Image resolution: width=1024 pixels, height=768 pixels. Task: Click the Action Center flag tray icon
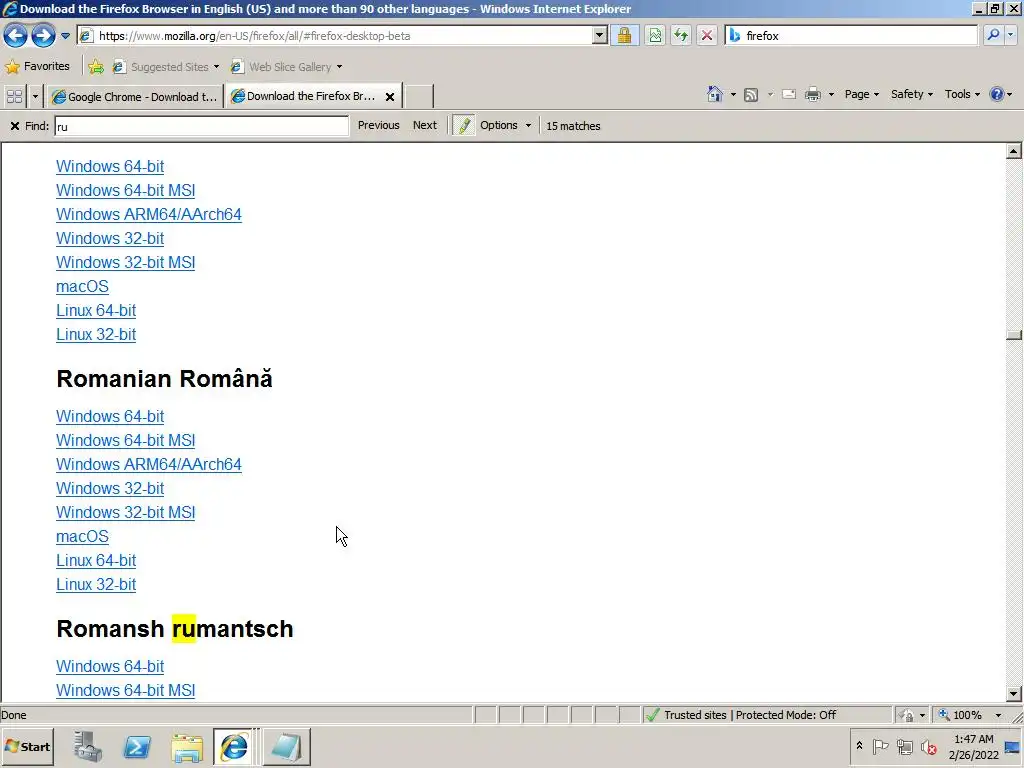880,746
